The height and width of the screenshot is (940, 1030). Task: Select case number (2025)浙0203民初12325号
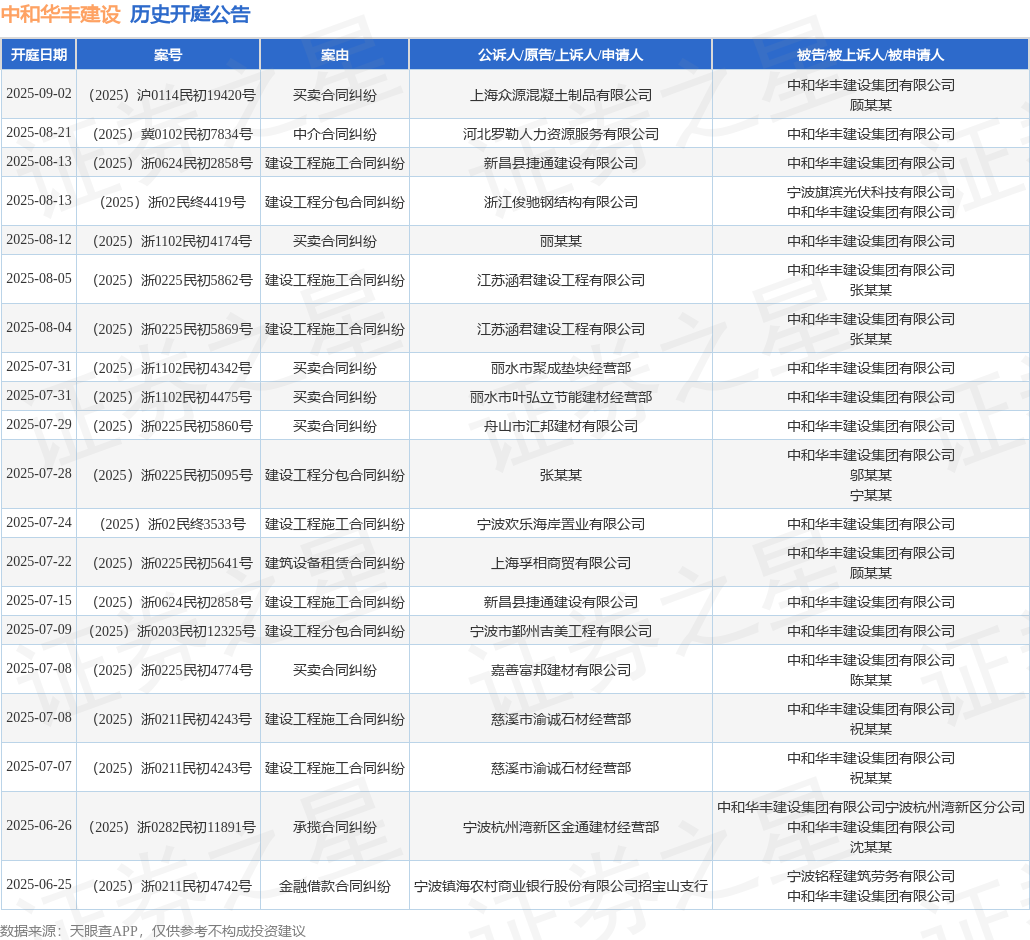[171, 631]
